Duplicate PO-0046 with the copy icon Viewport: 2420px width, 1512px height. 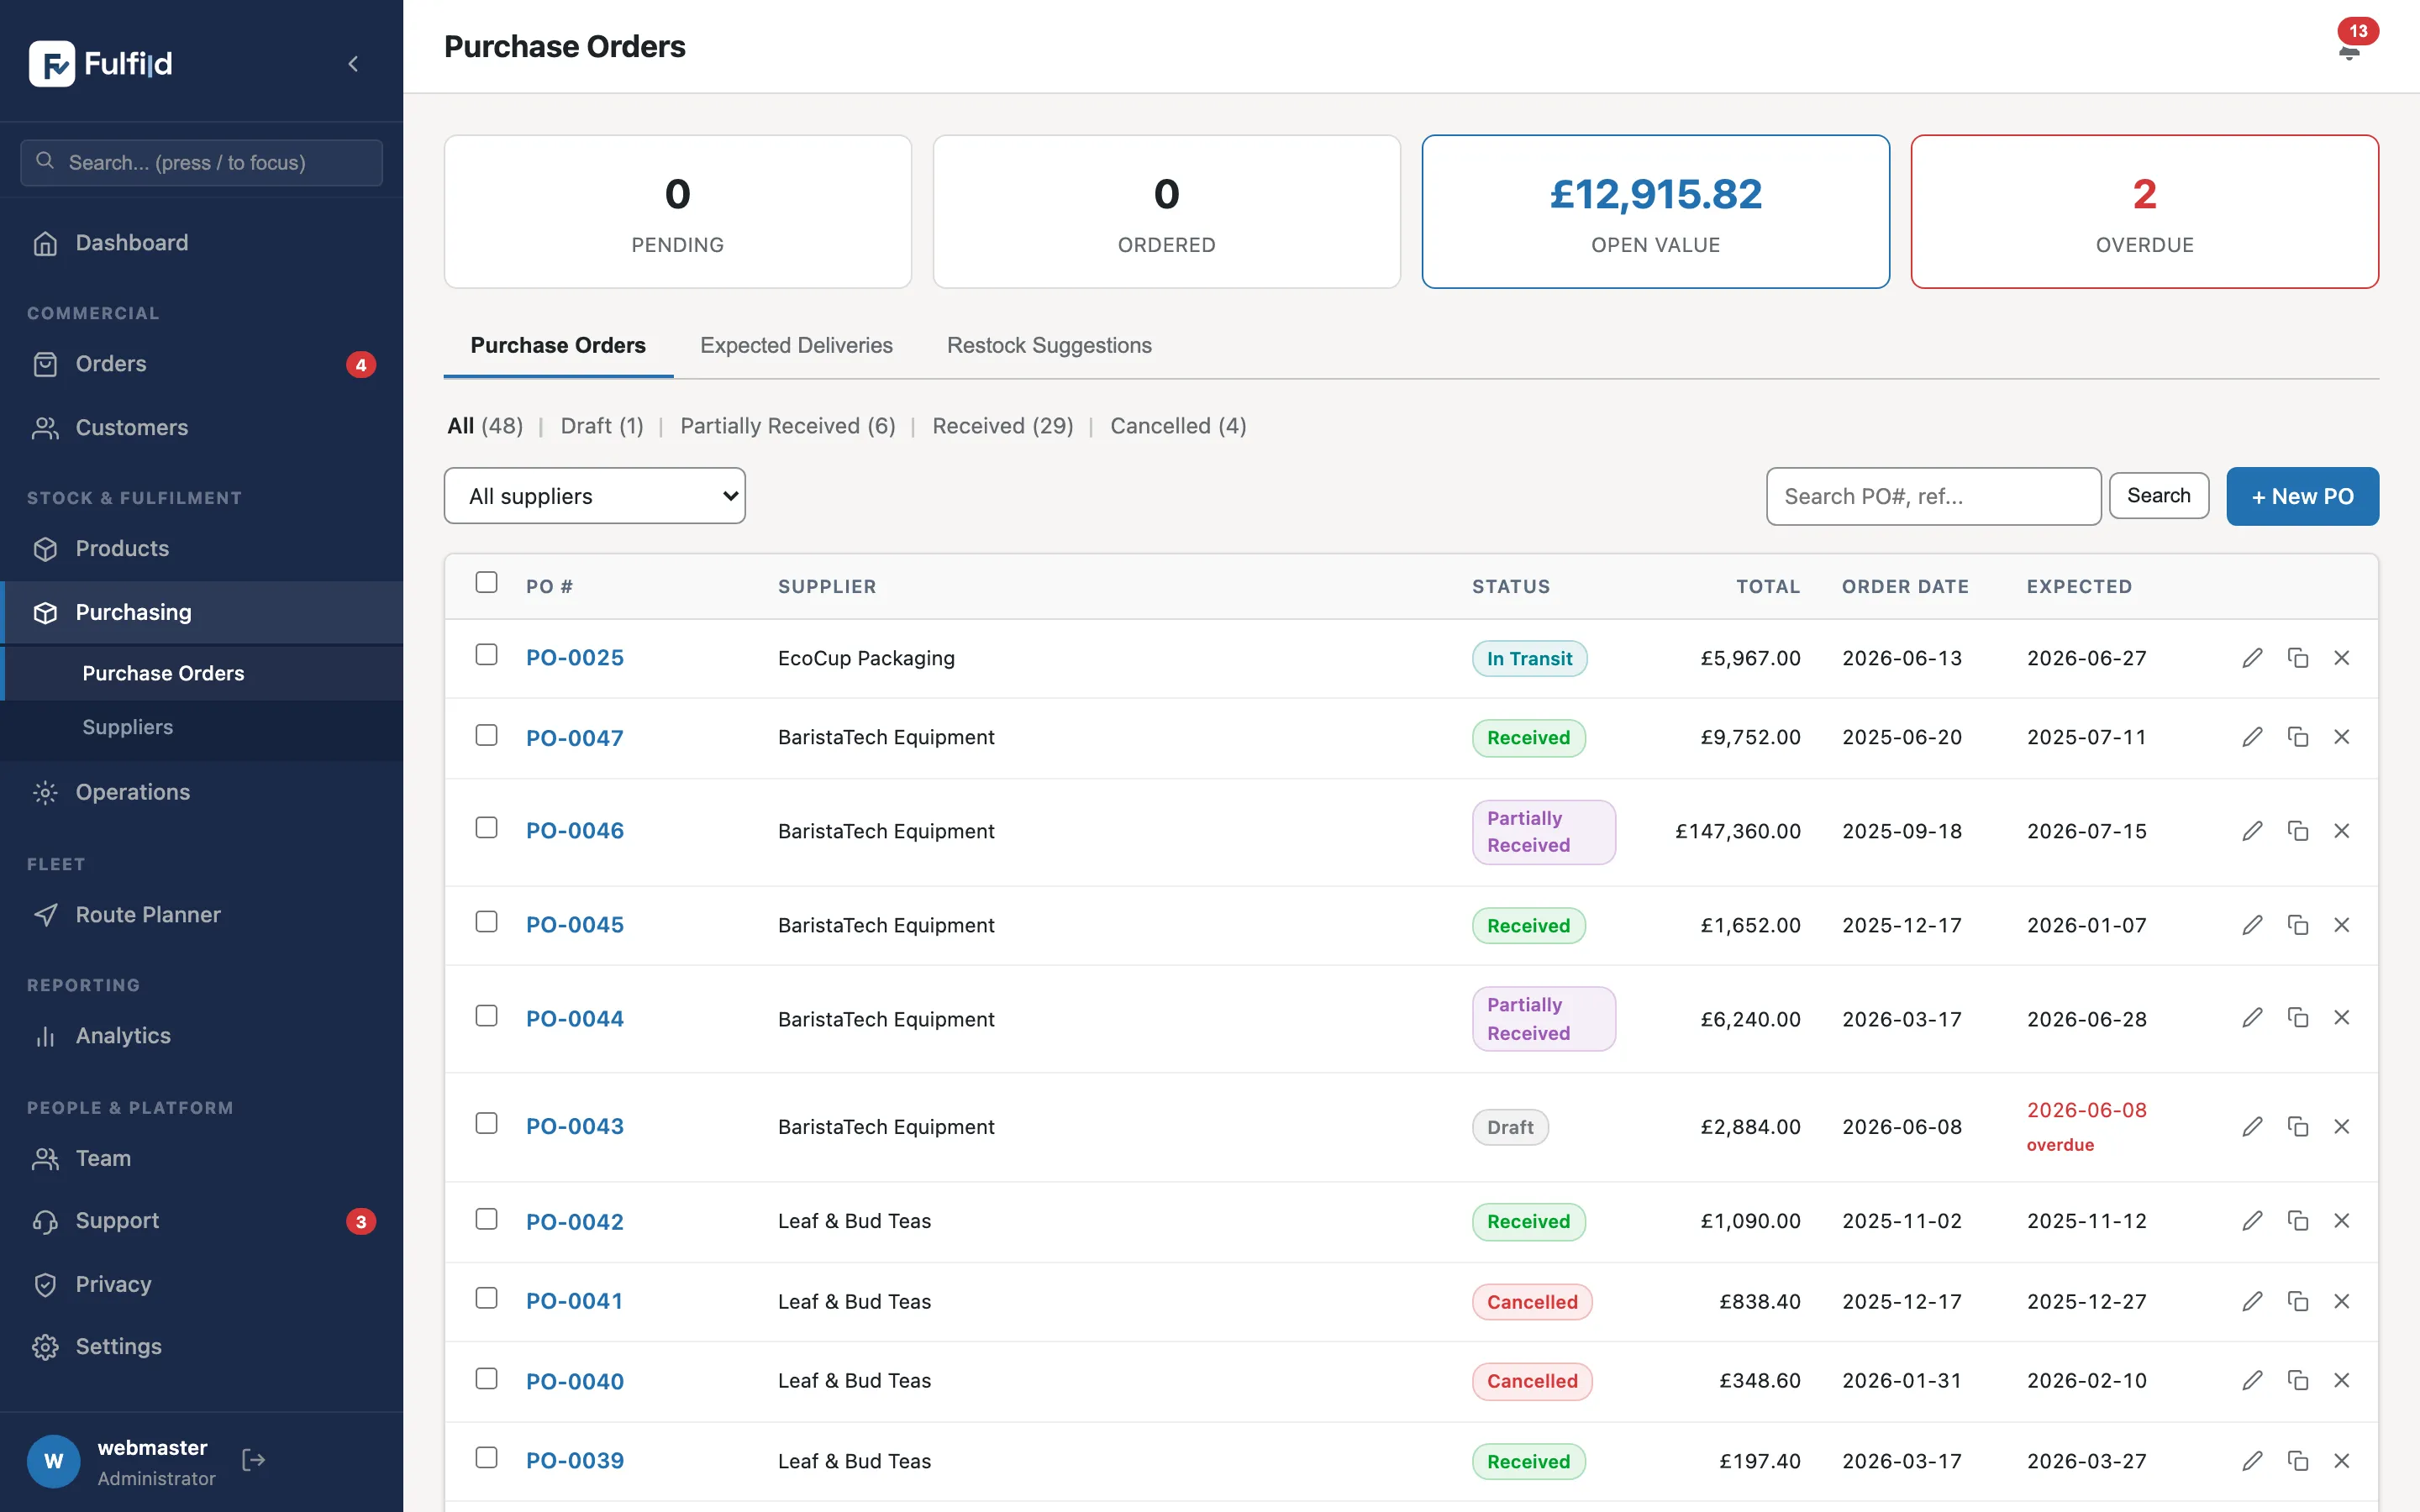2298,831
